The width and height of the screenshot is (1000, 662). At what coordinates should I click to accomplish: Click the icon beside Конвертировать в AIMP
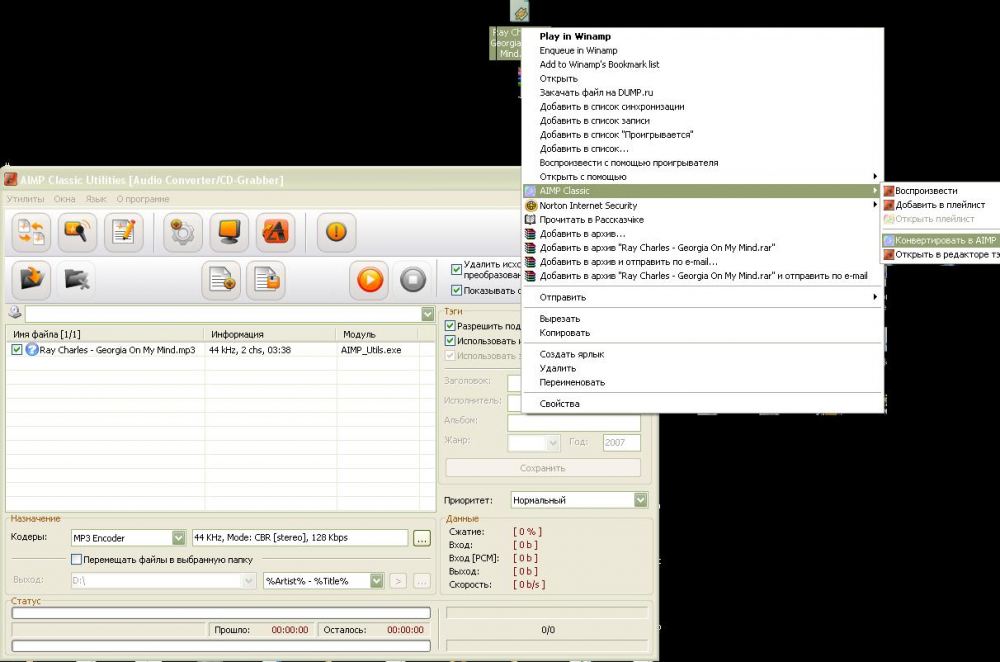(888, 240)
